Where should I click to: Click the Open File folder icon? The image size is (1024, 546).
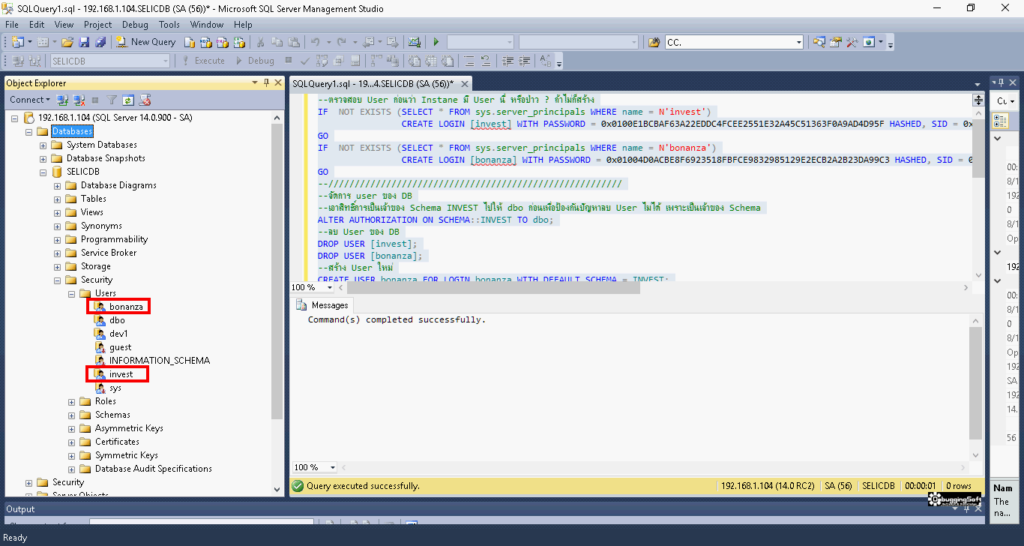point(67,42)
